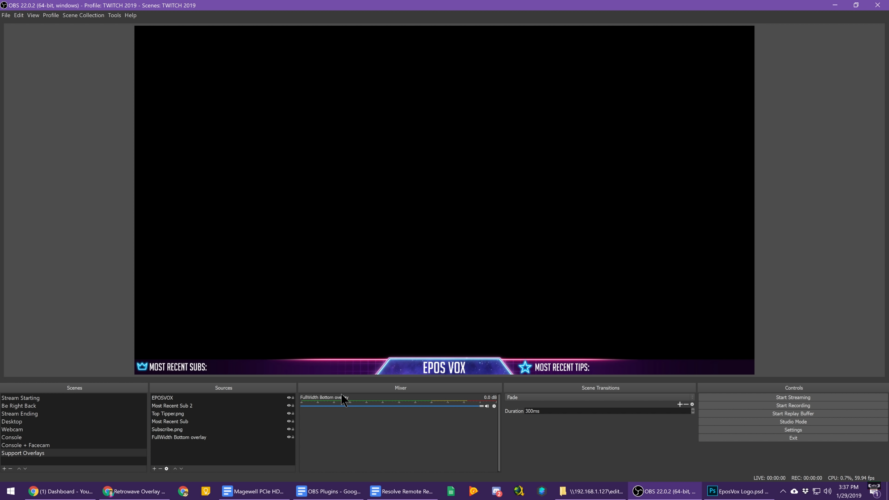Screen dimensions: 889x500
Task: Toggle visibility of Top Tipper.png source
Action: coord(289,414)
